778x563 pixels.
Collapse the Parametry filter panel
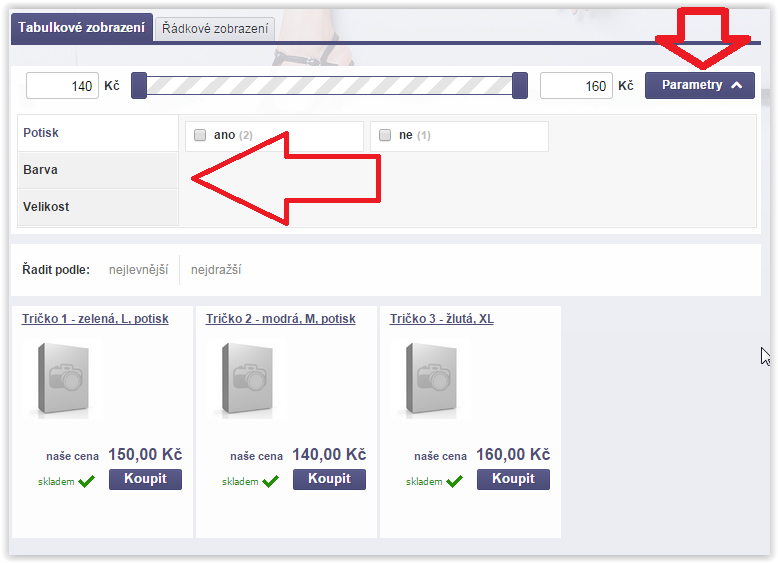point(700,85)
